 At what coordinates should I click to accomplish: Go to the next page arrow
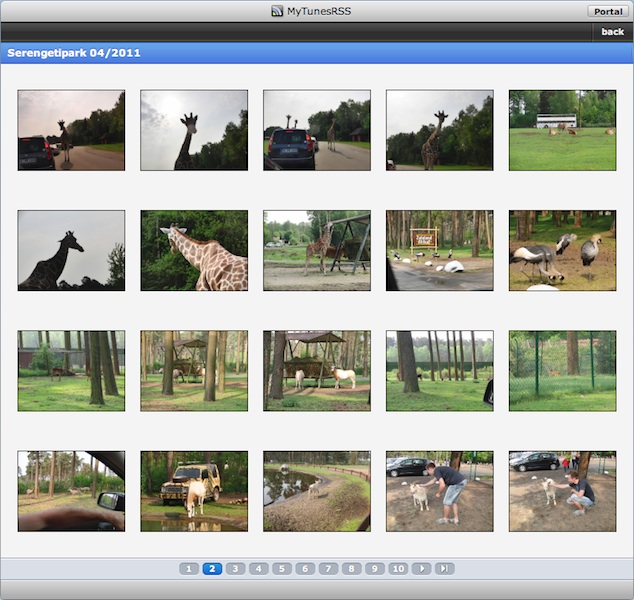(x=422, y=568)
